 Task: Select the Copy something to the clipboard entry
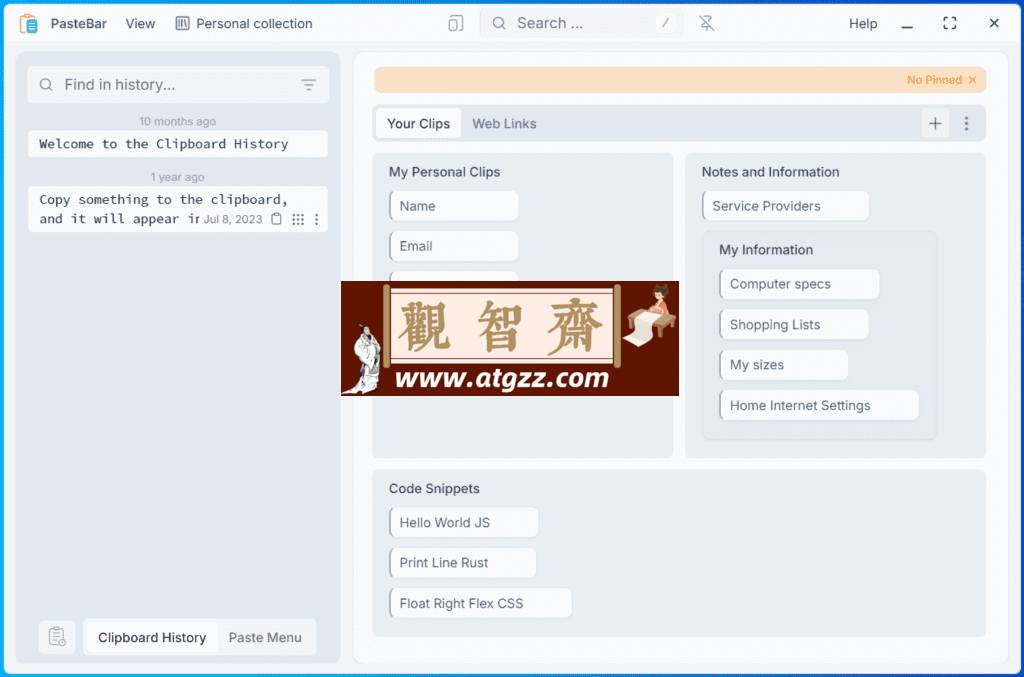(x=178, y=209)
